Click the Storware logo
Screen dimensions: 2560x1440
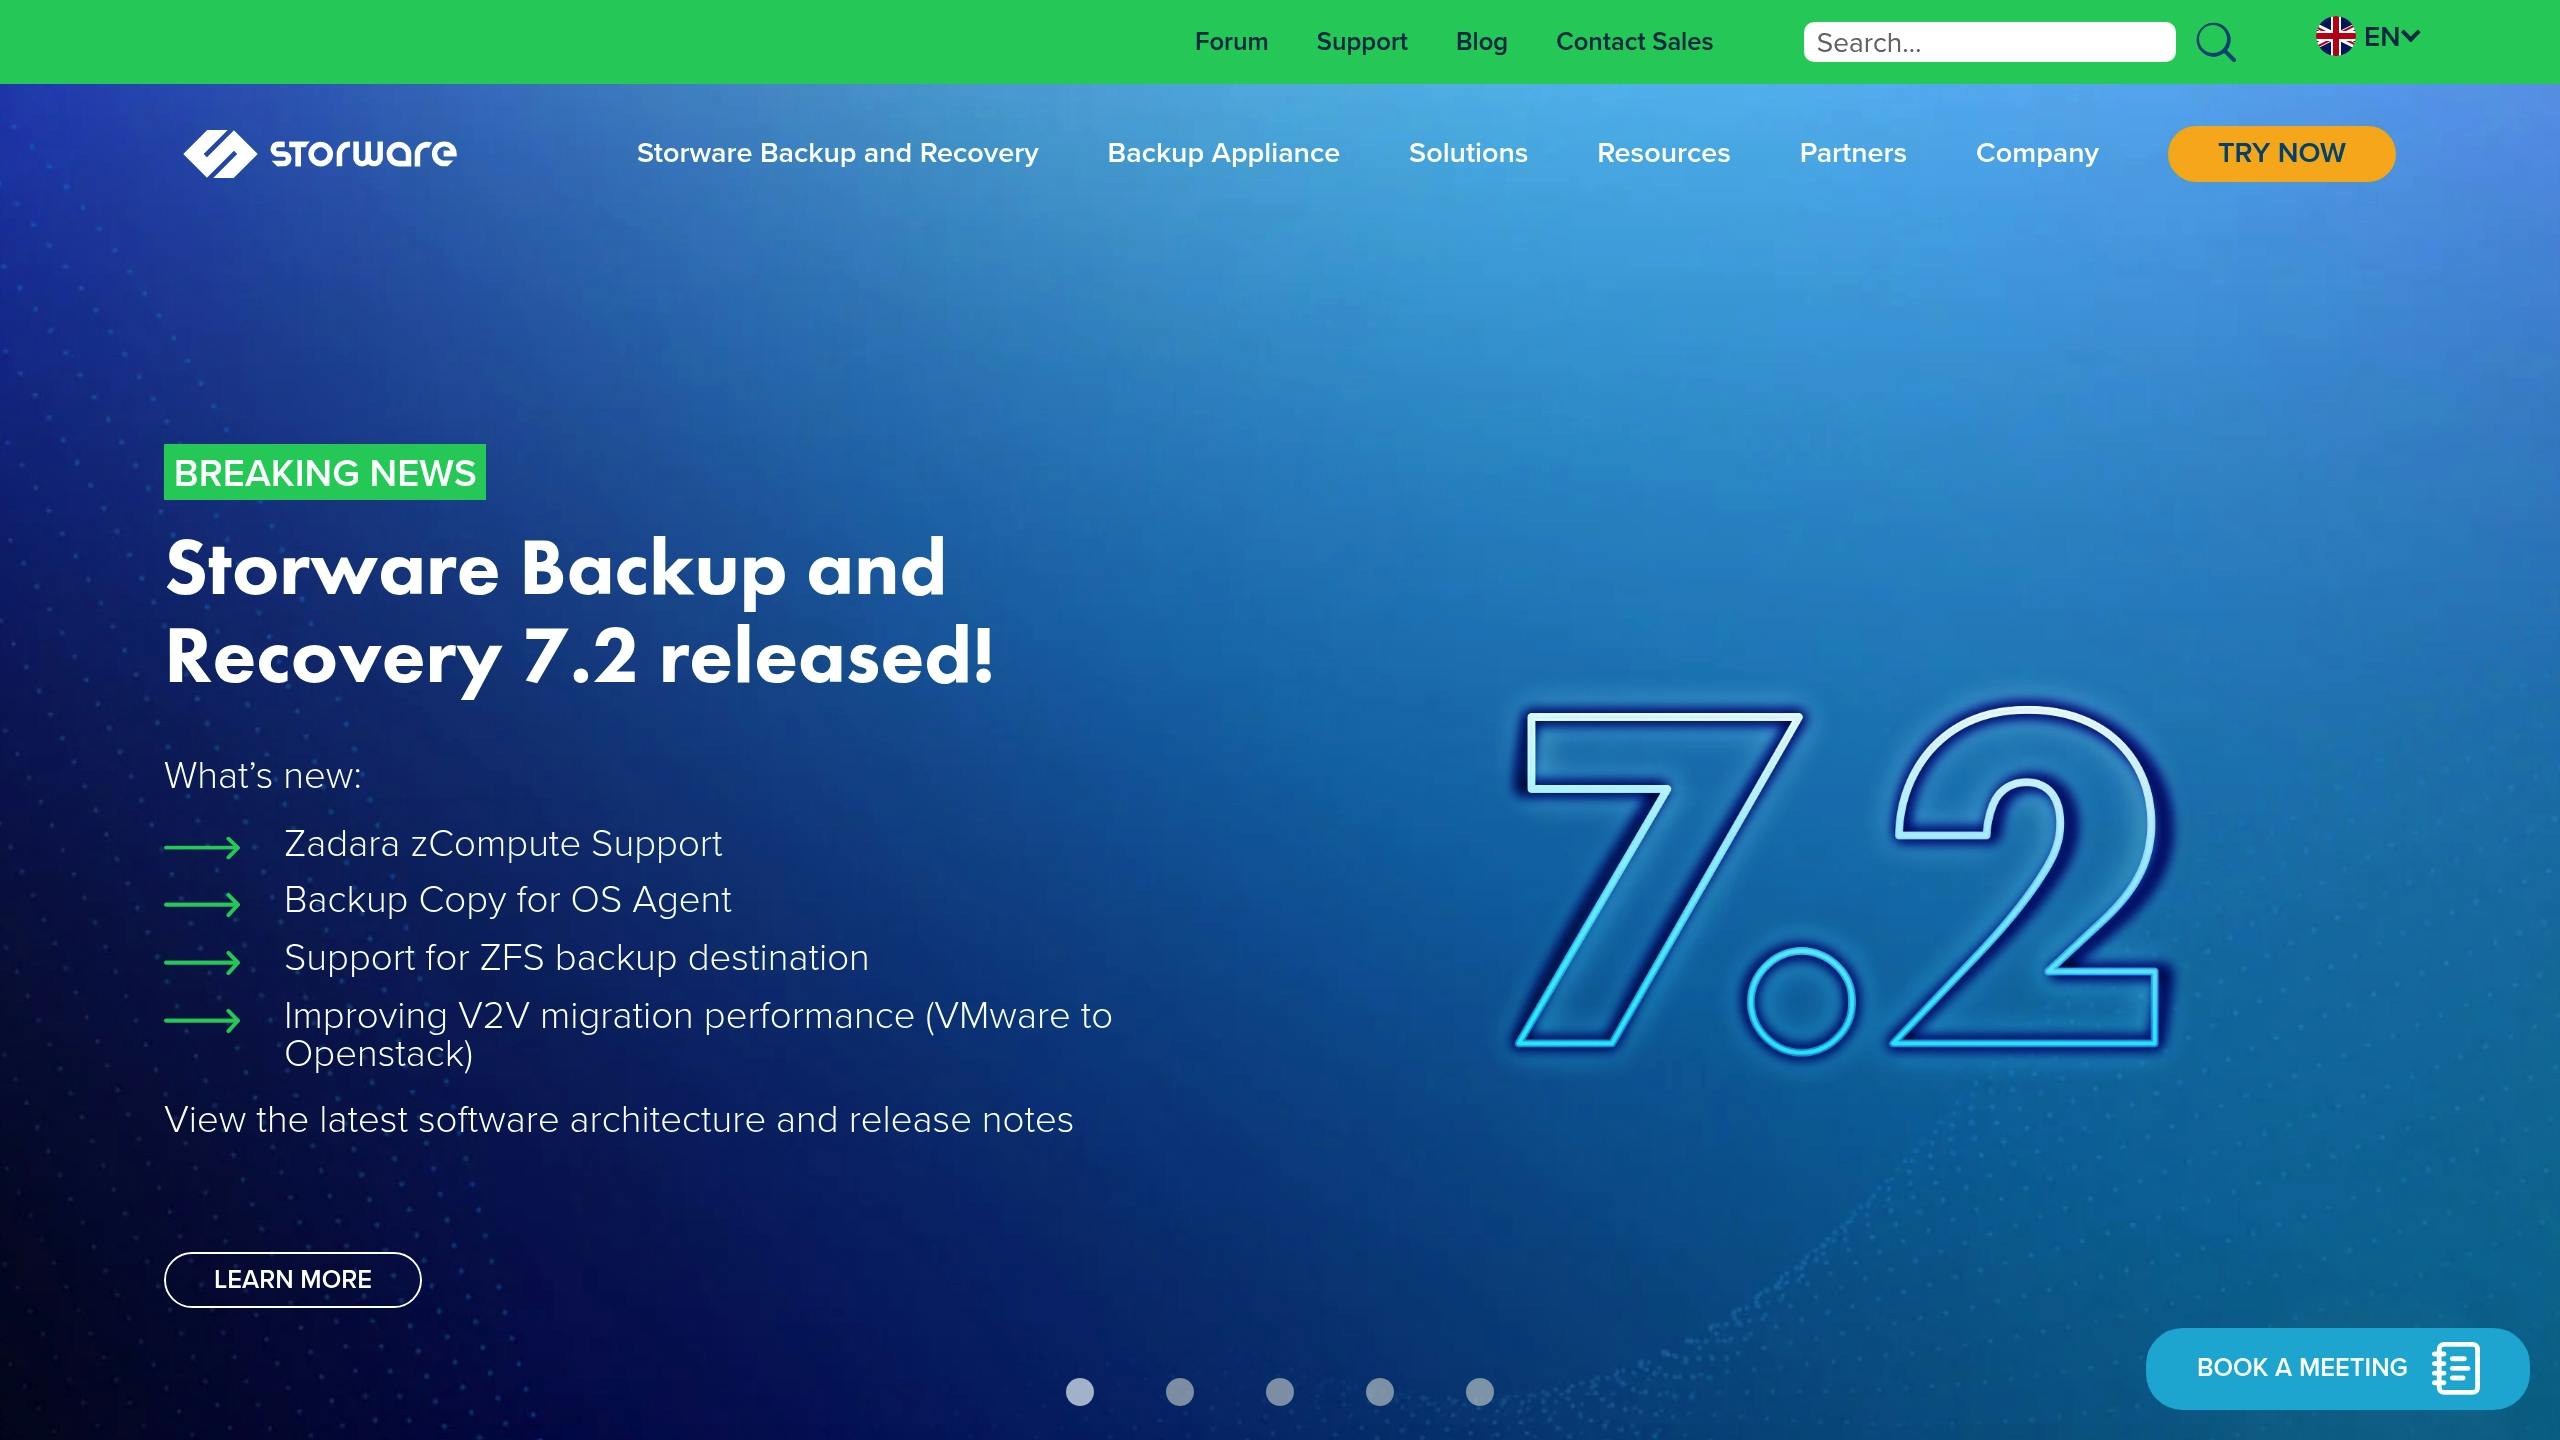pos(320,153)
